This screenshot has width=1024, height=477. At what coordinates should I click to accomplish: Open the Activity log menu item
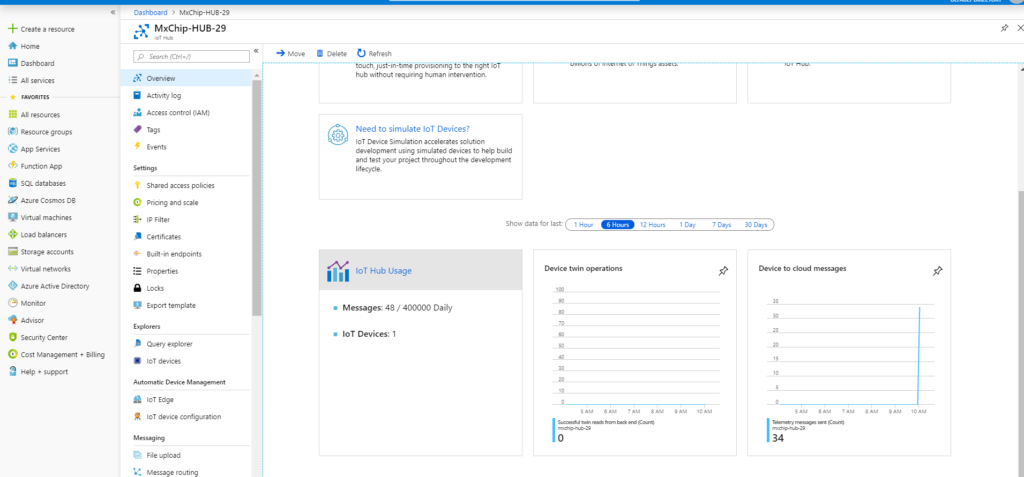point(163,96)
